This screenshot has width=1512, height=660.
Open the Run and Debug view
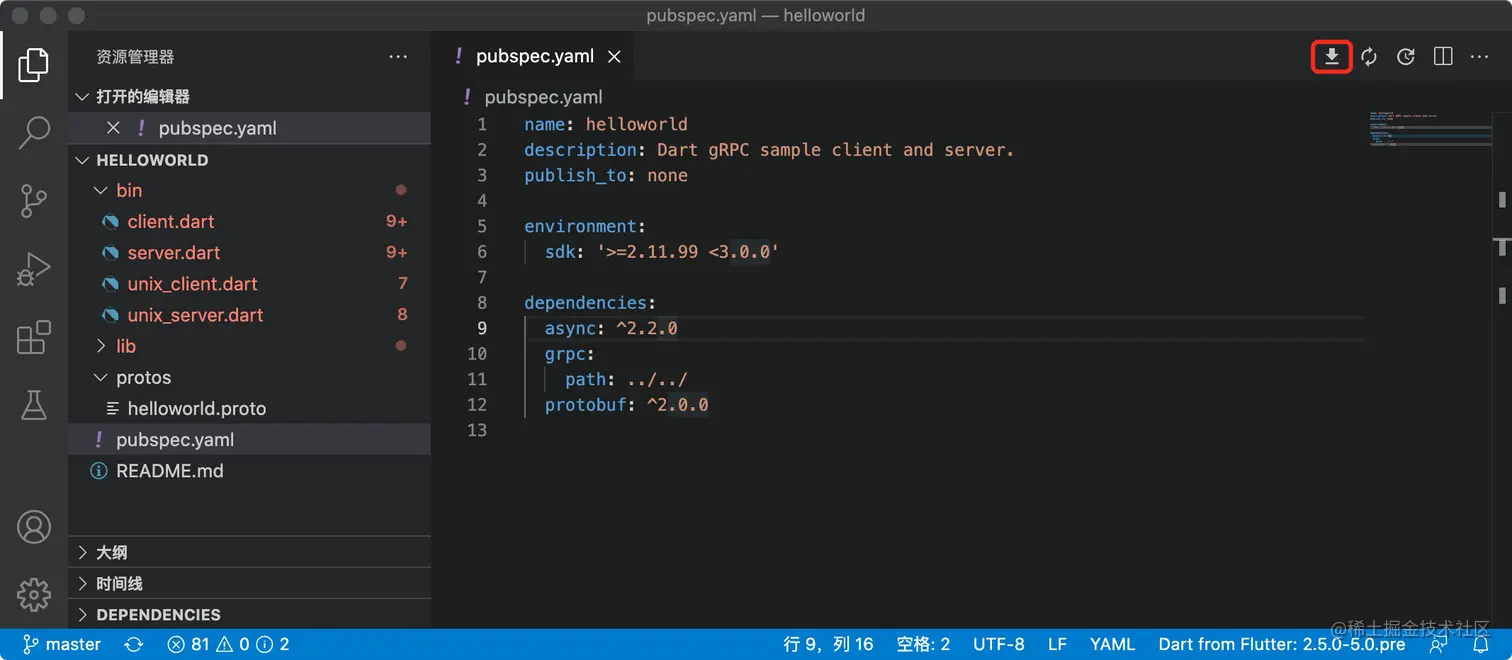tap(33, 269)
